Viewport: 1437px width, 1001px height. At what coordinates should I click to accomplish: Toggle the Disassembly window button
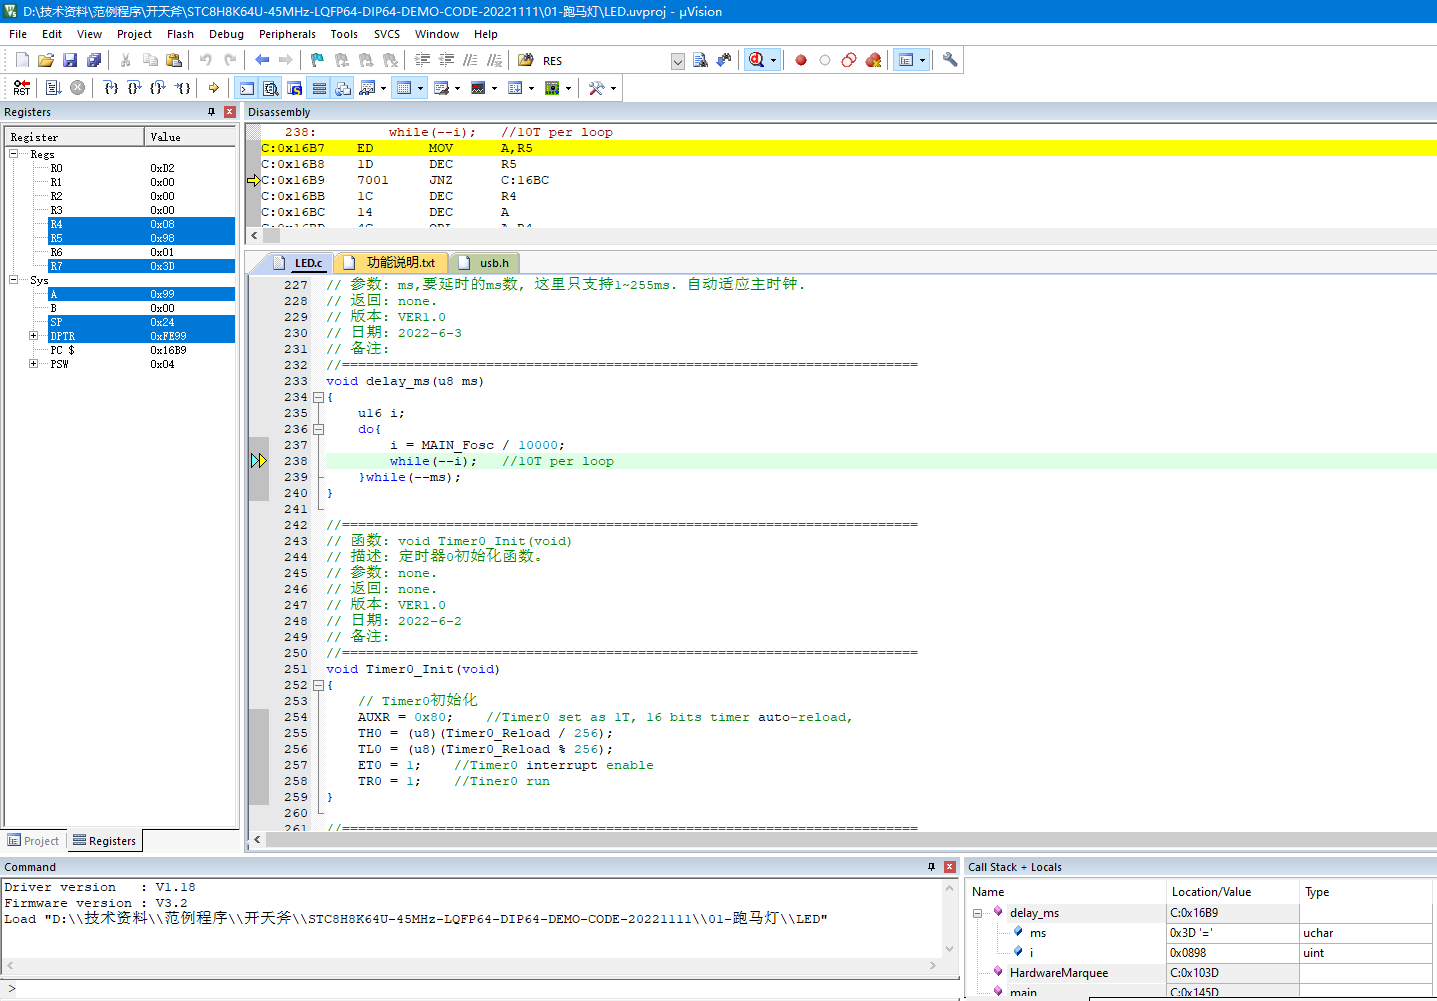tap(271, 88)
